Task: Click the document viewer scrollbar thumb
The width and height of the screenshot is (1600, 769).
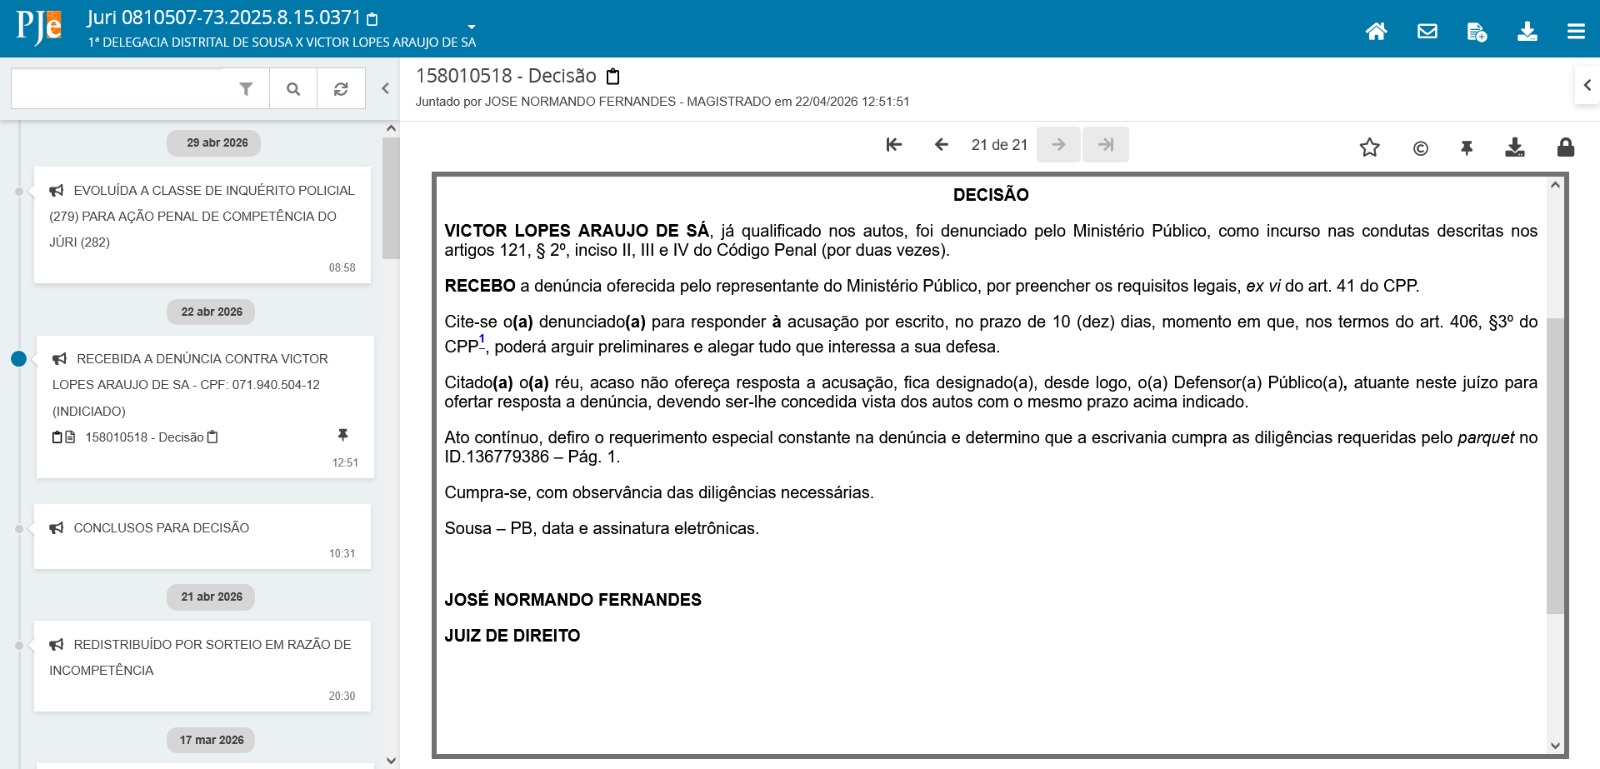Action: pos(1555,466)
